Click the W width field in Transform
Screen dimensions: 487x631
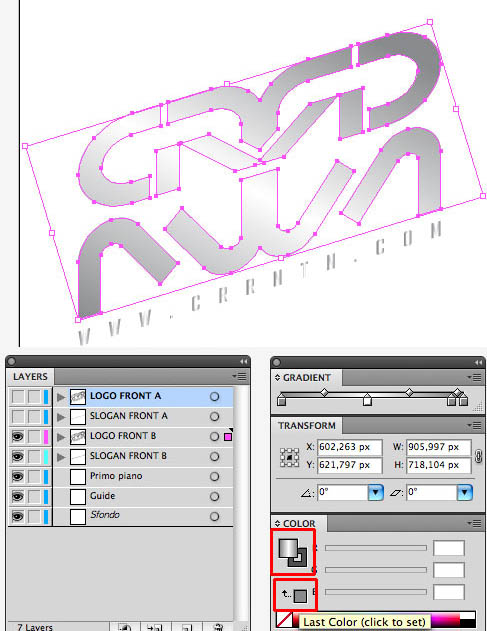pyautogui.click(x=439, y=447)
